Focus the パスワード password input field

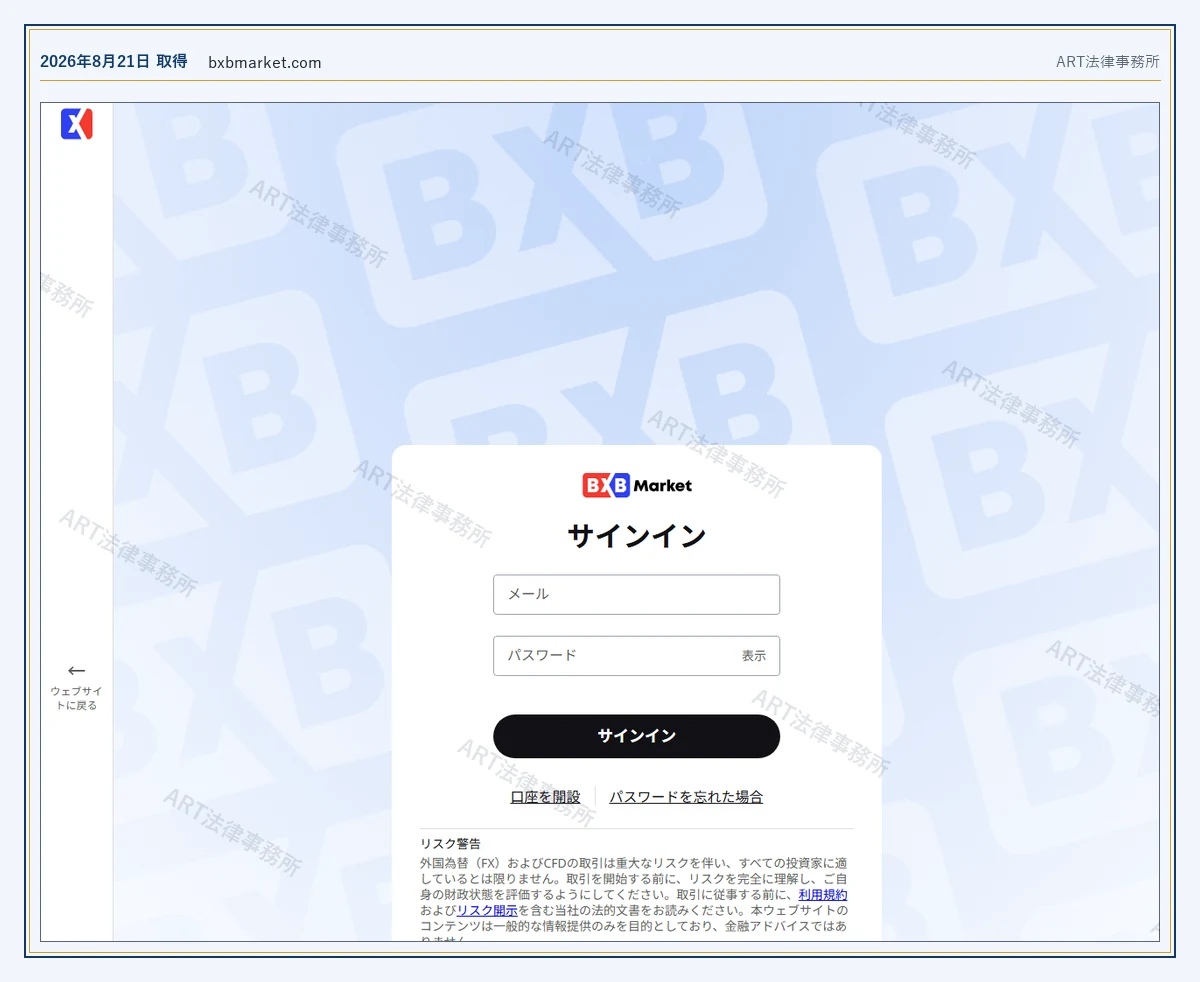click(636, 656)
